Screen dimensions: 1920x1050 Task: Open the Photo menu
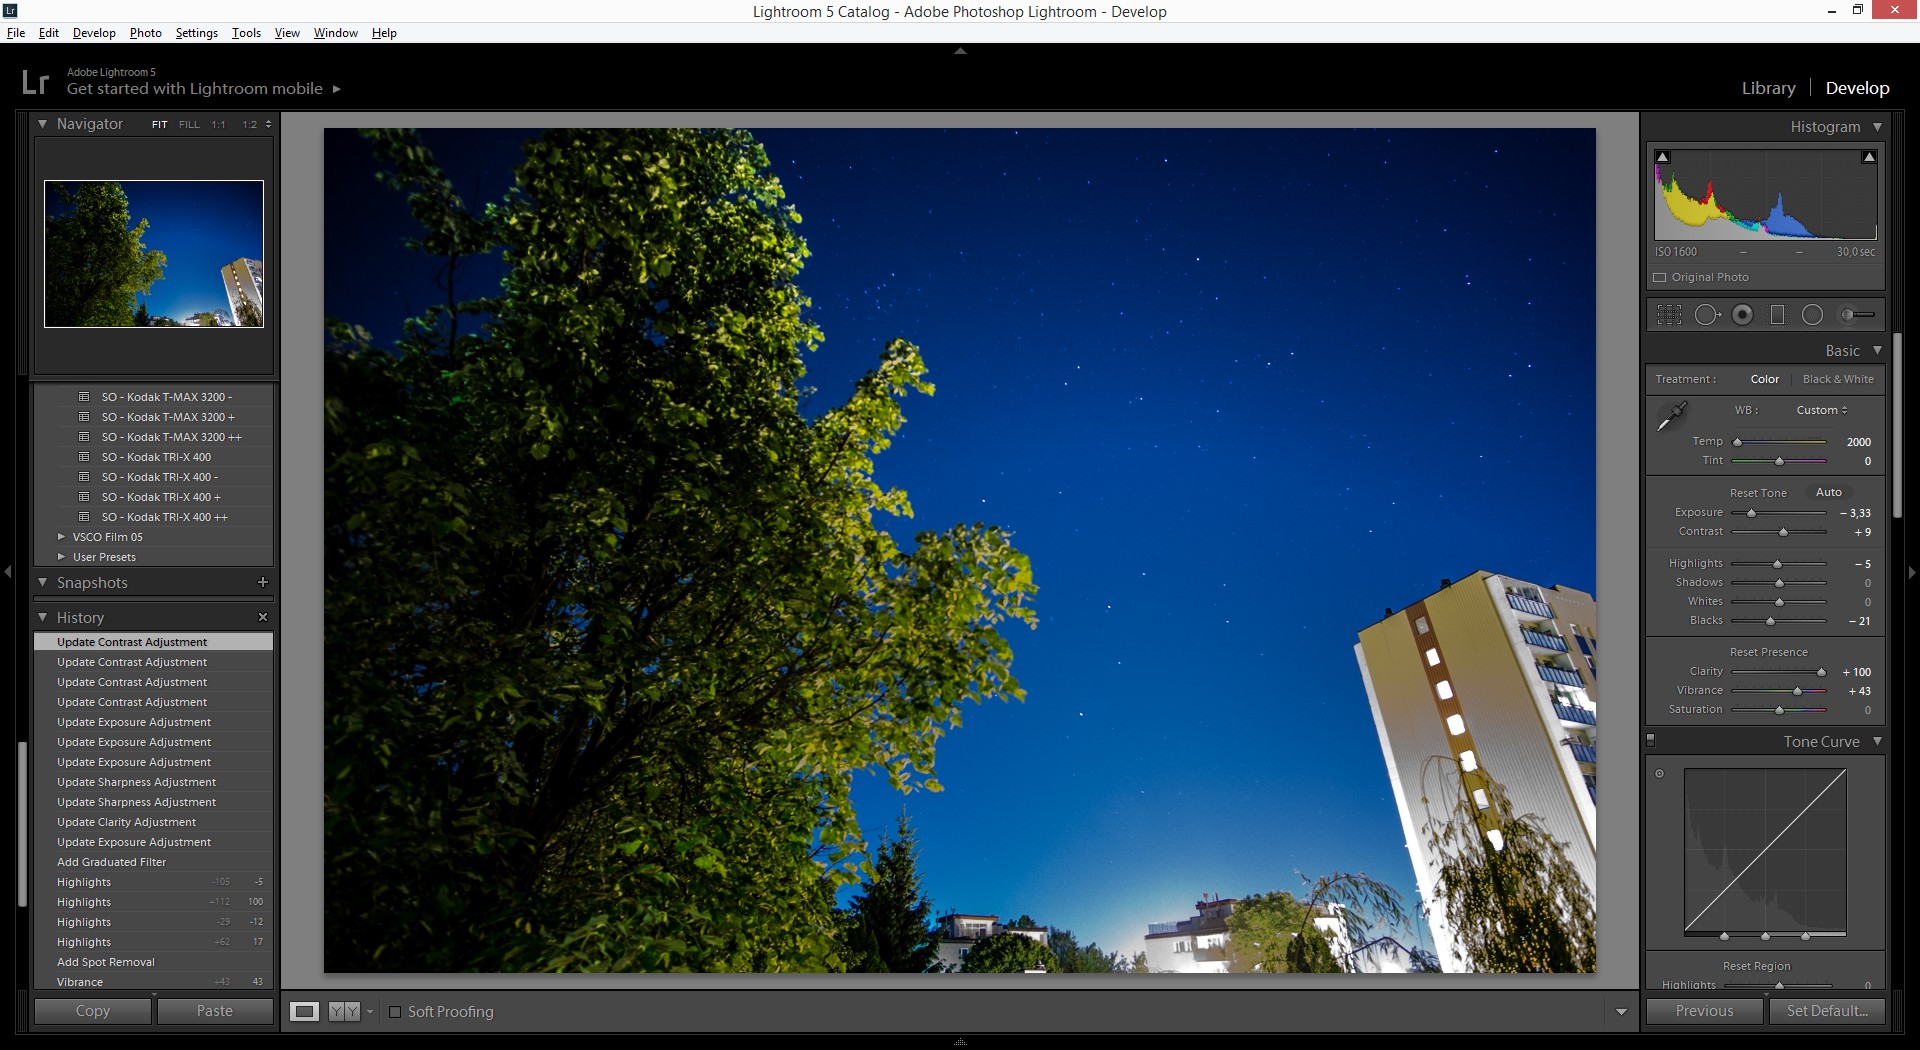pyautogui.click(x=145, y=33)
